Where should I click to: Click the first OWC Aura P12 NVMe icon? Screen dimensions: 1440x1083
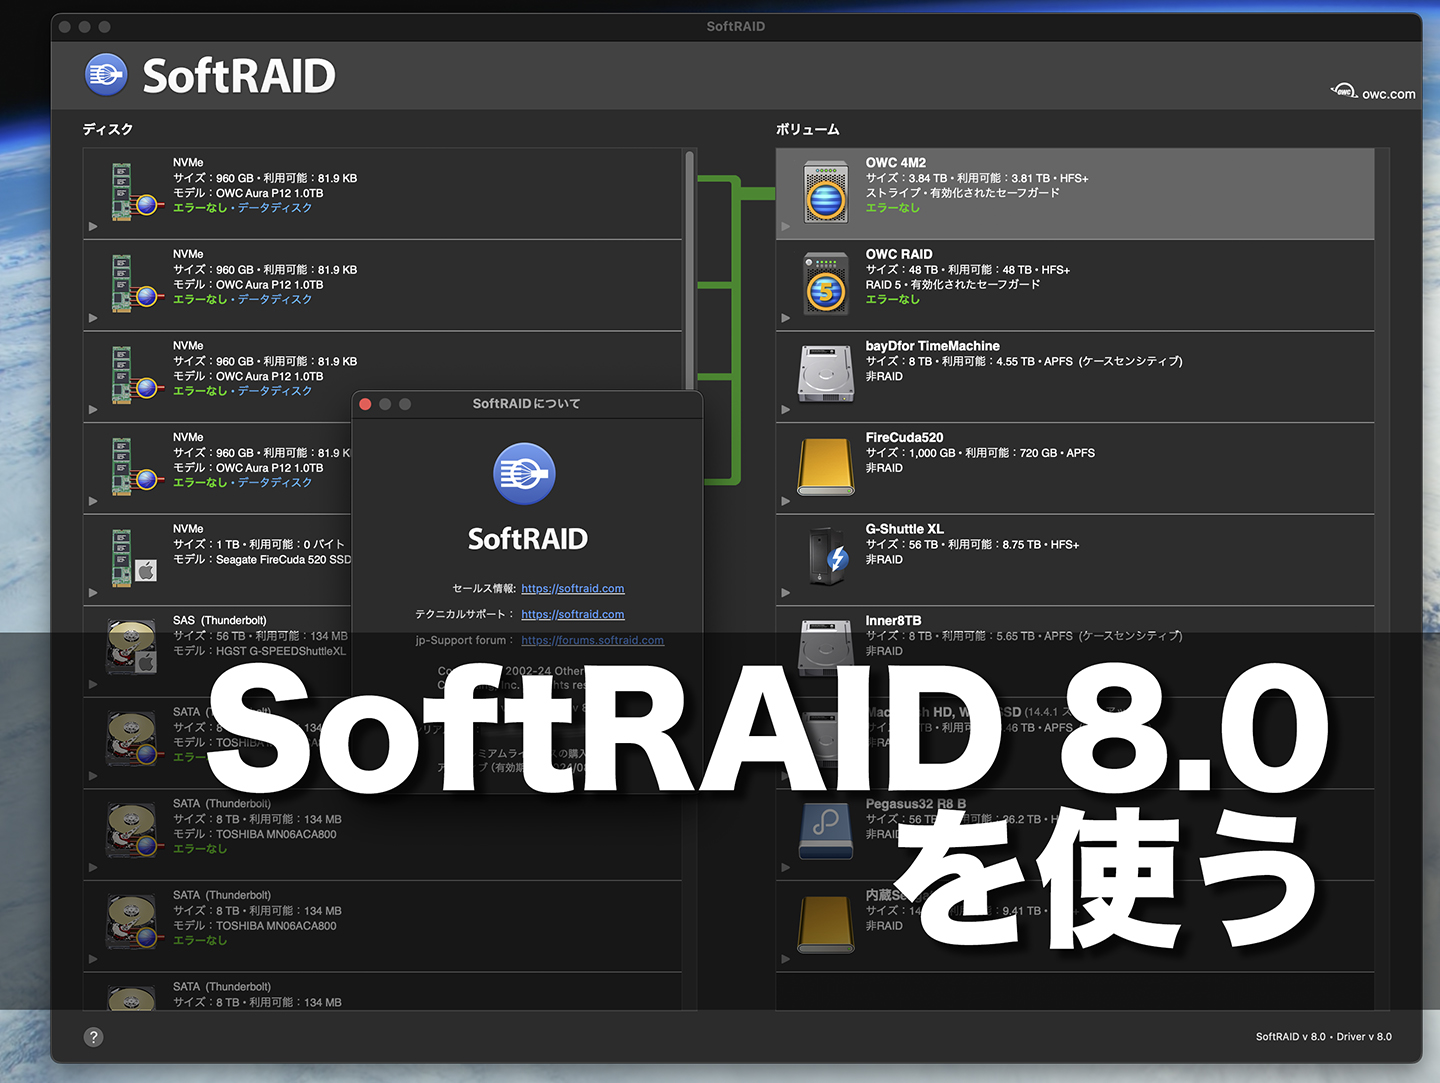131,188
